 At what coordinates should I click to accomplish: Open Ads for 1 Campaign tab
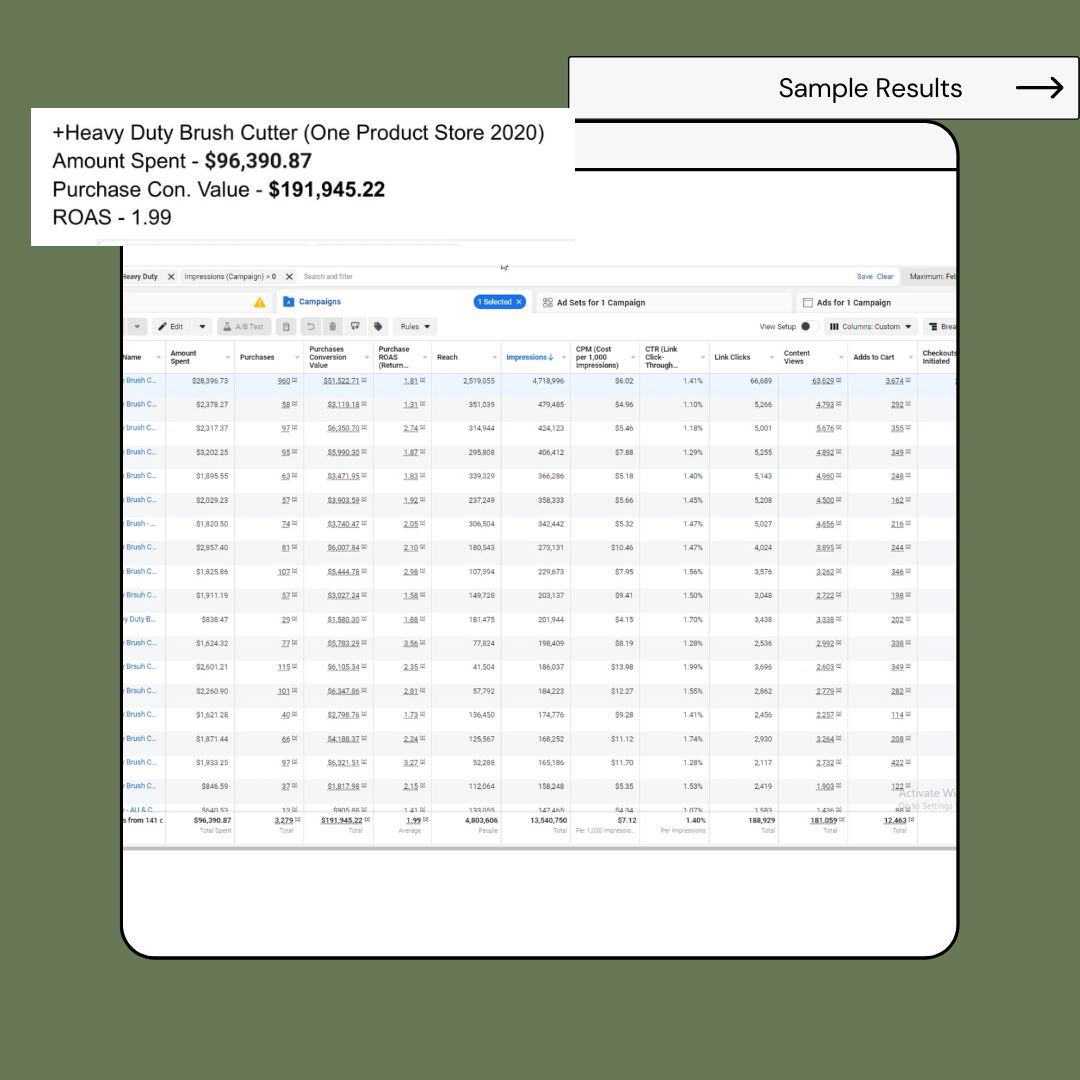tap(853, 302)
